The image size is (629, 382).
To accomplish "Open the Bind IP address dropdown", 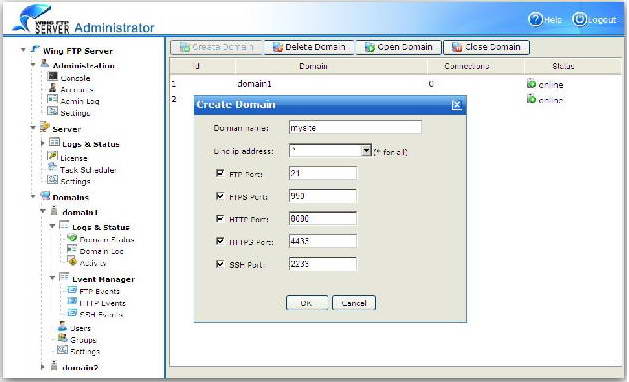I will point(366,151).
